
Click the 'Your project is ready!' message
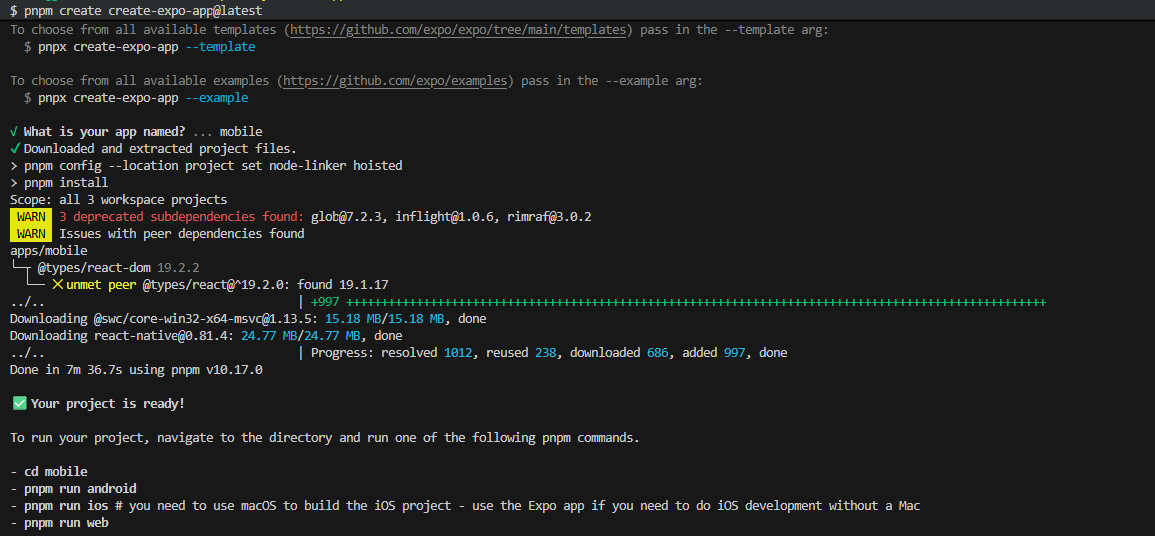pyautogui.click(x=108, y=403)
